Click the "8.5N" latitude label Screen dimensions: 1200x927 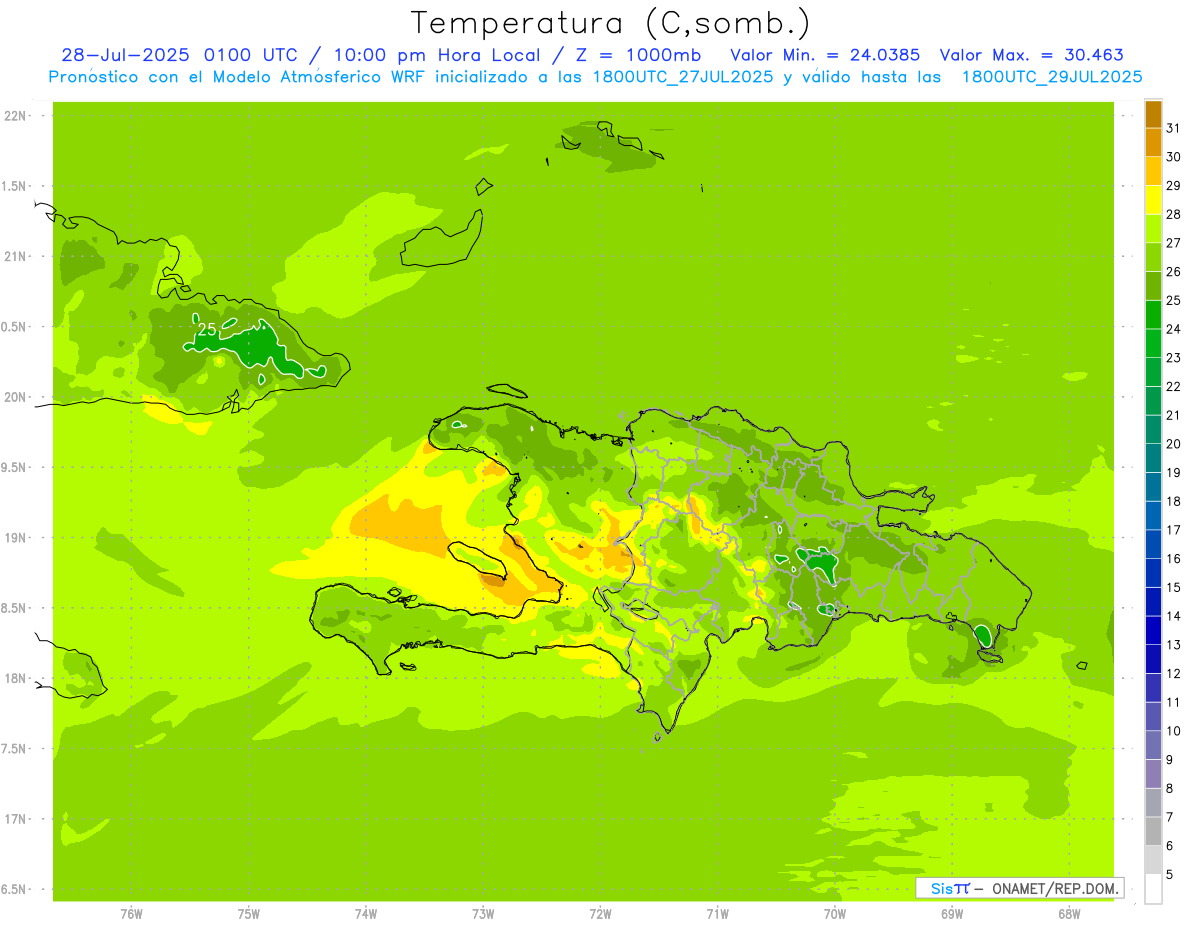(x=15, y=608)
